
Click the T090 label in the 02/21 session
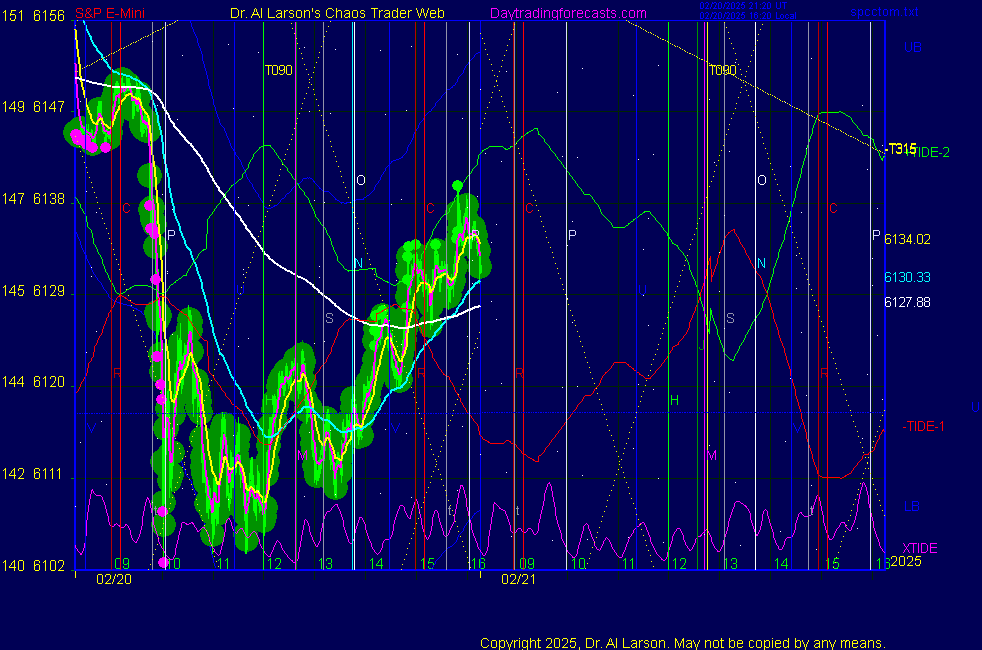723,70
